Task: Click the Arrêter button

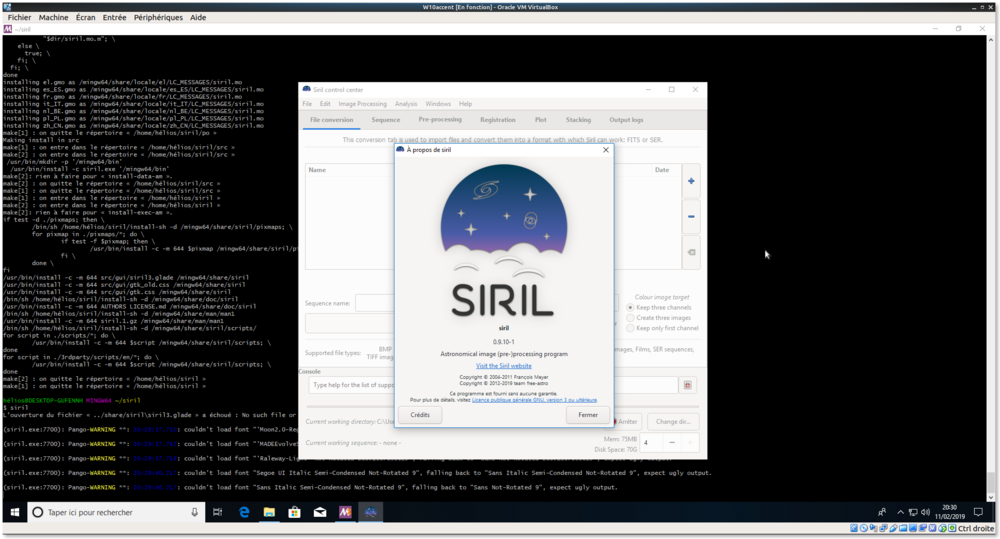Action: 626,422
